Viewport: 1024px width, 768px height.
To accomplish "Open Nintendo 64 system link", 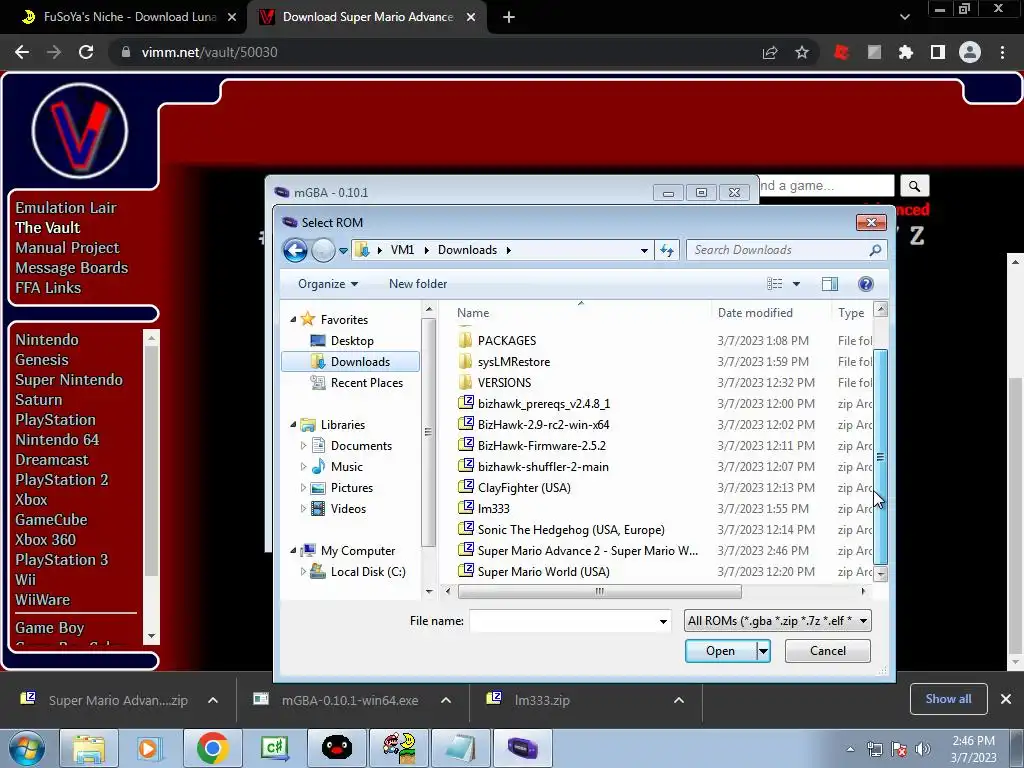I will [x=57, y=440].
